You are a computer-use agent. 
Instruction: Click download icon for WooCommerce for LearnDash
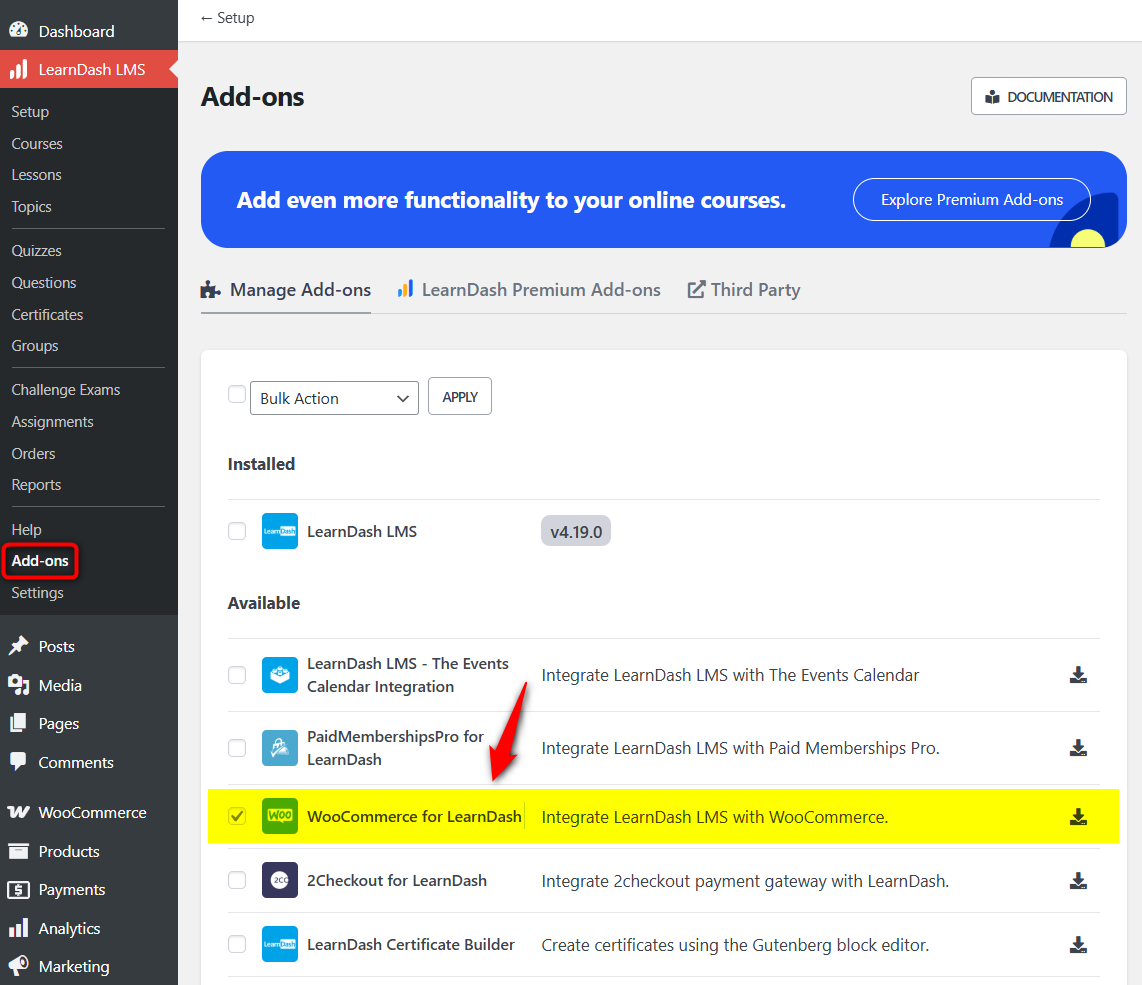1078,817
